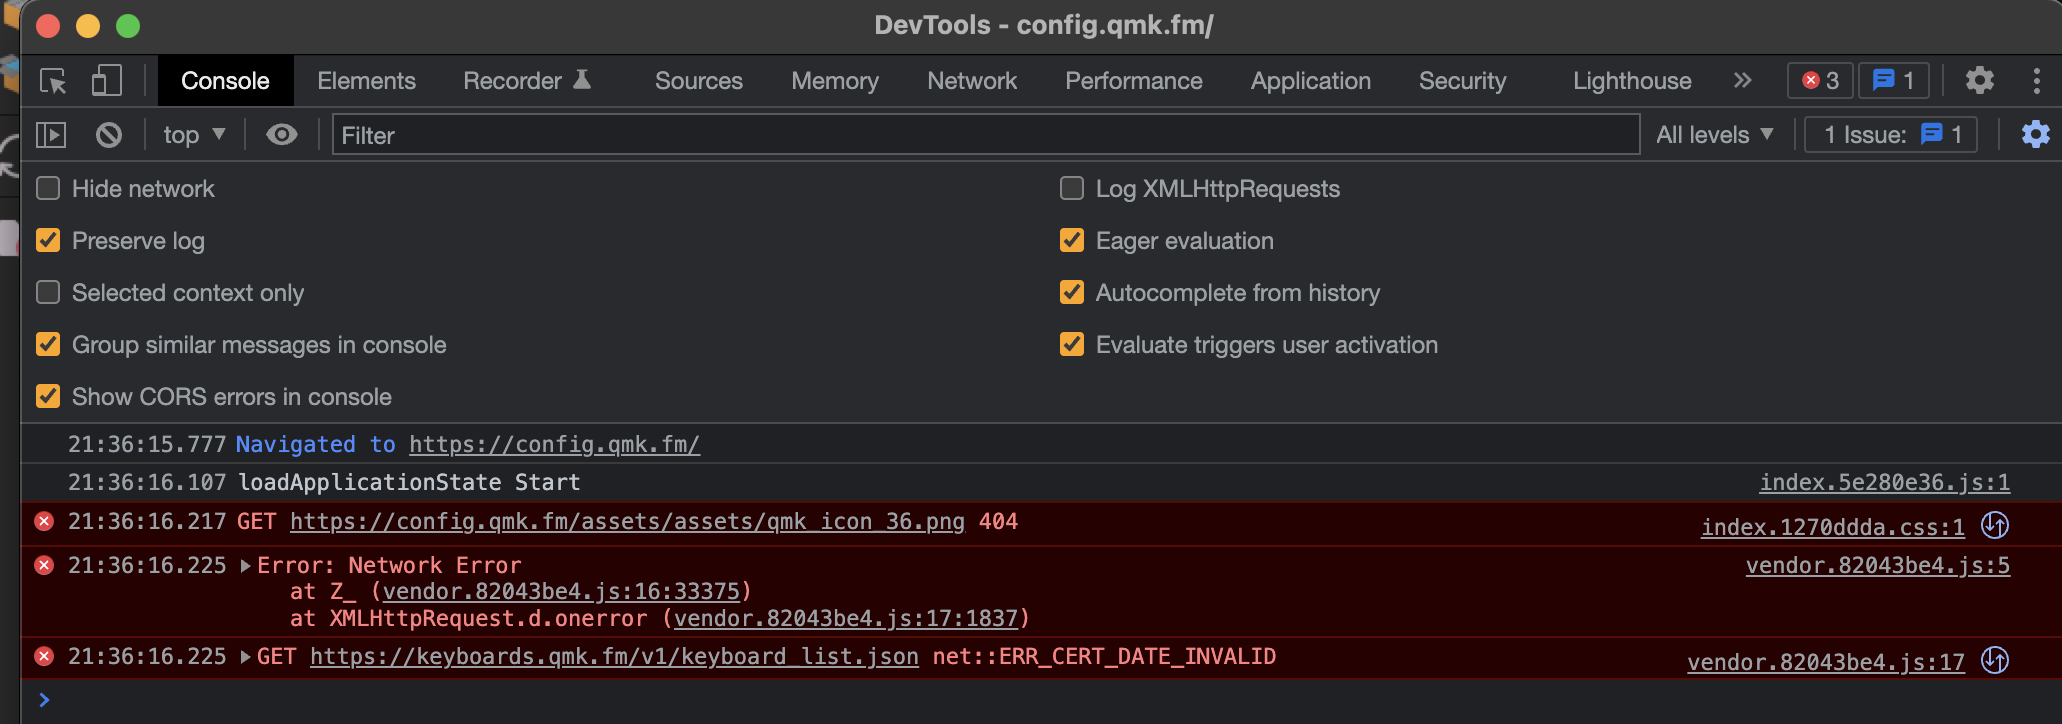Uncheck Group similar messages in console
Image resolution: width=2062 pixels, height=724 pixels.
pos(48,344)
